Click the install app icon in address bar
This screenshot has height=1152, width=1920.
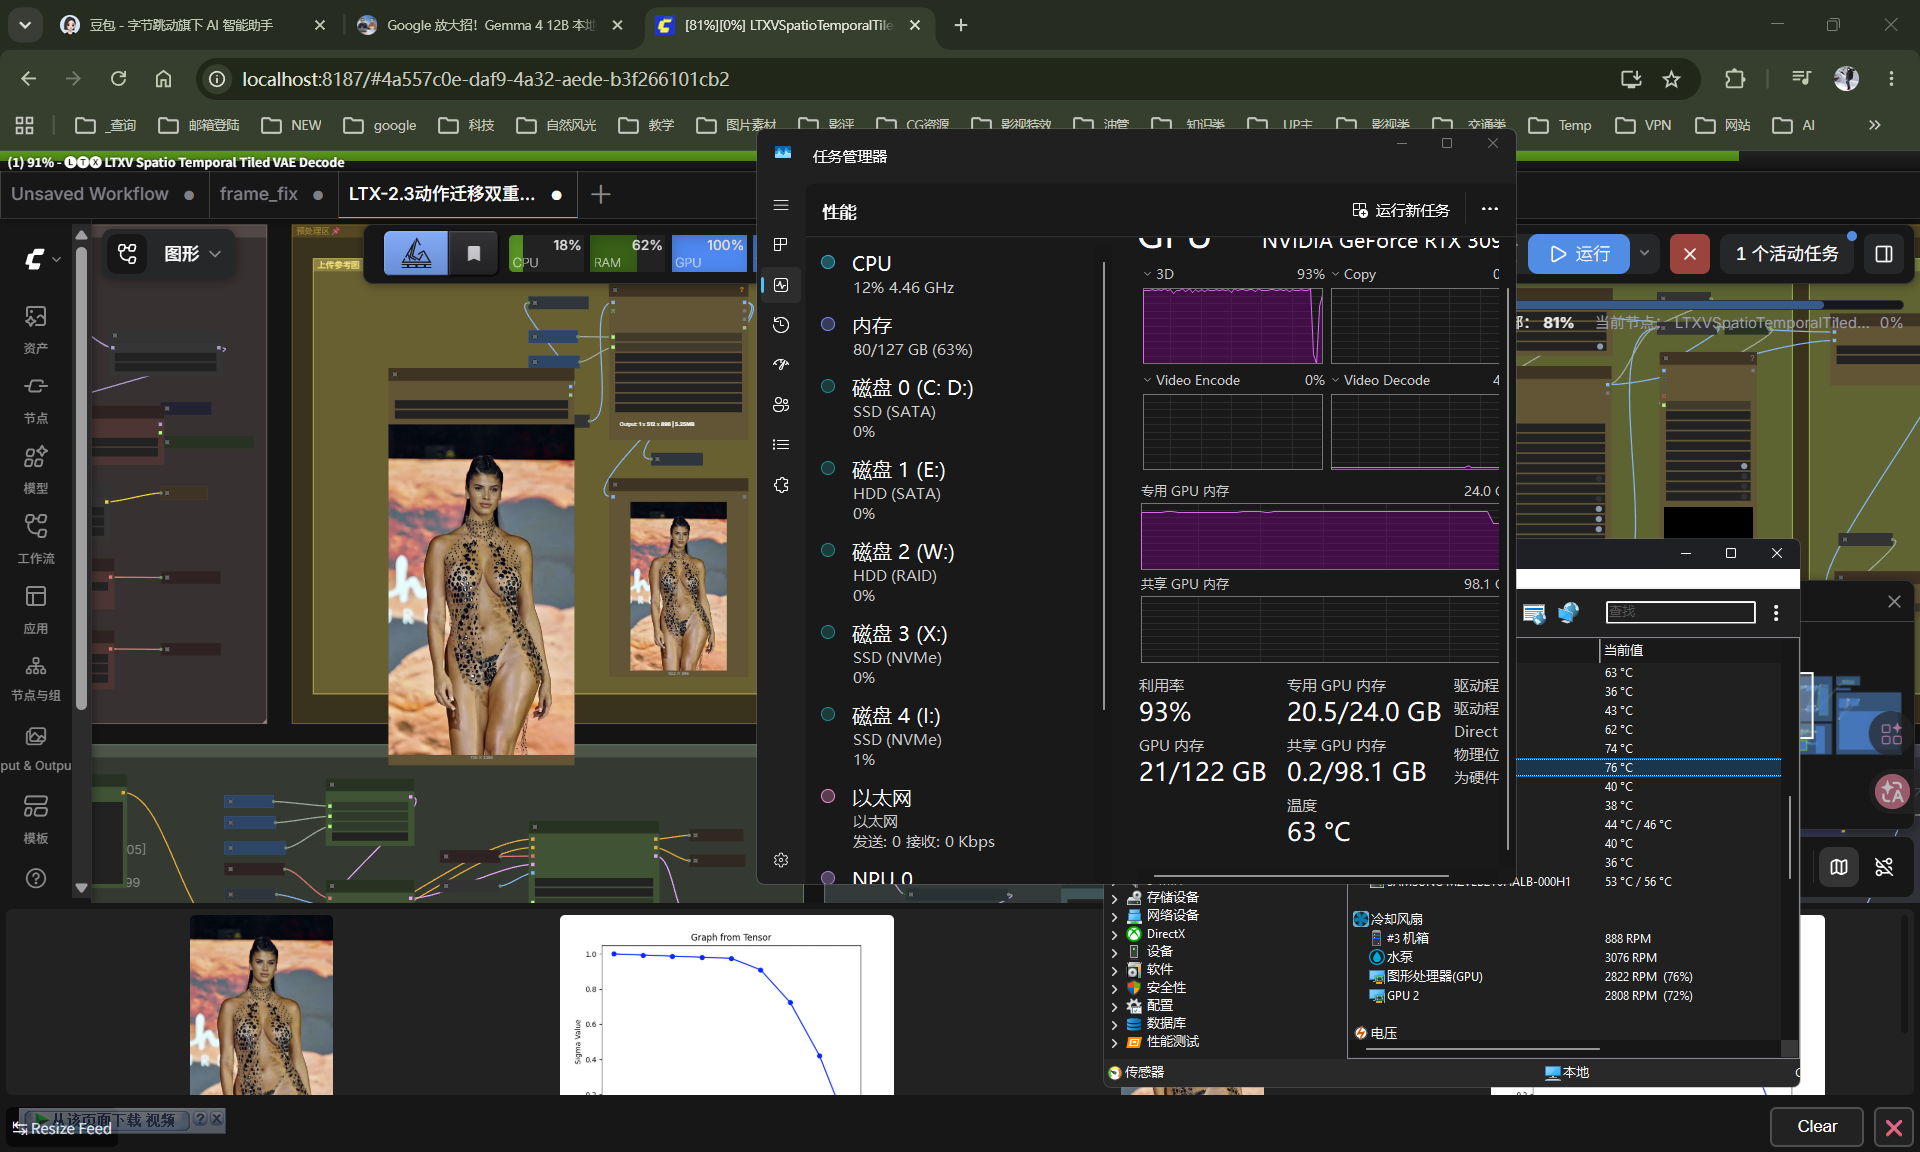[x=1631, y=79]
